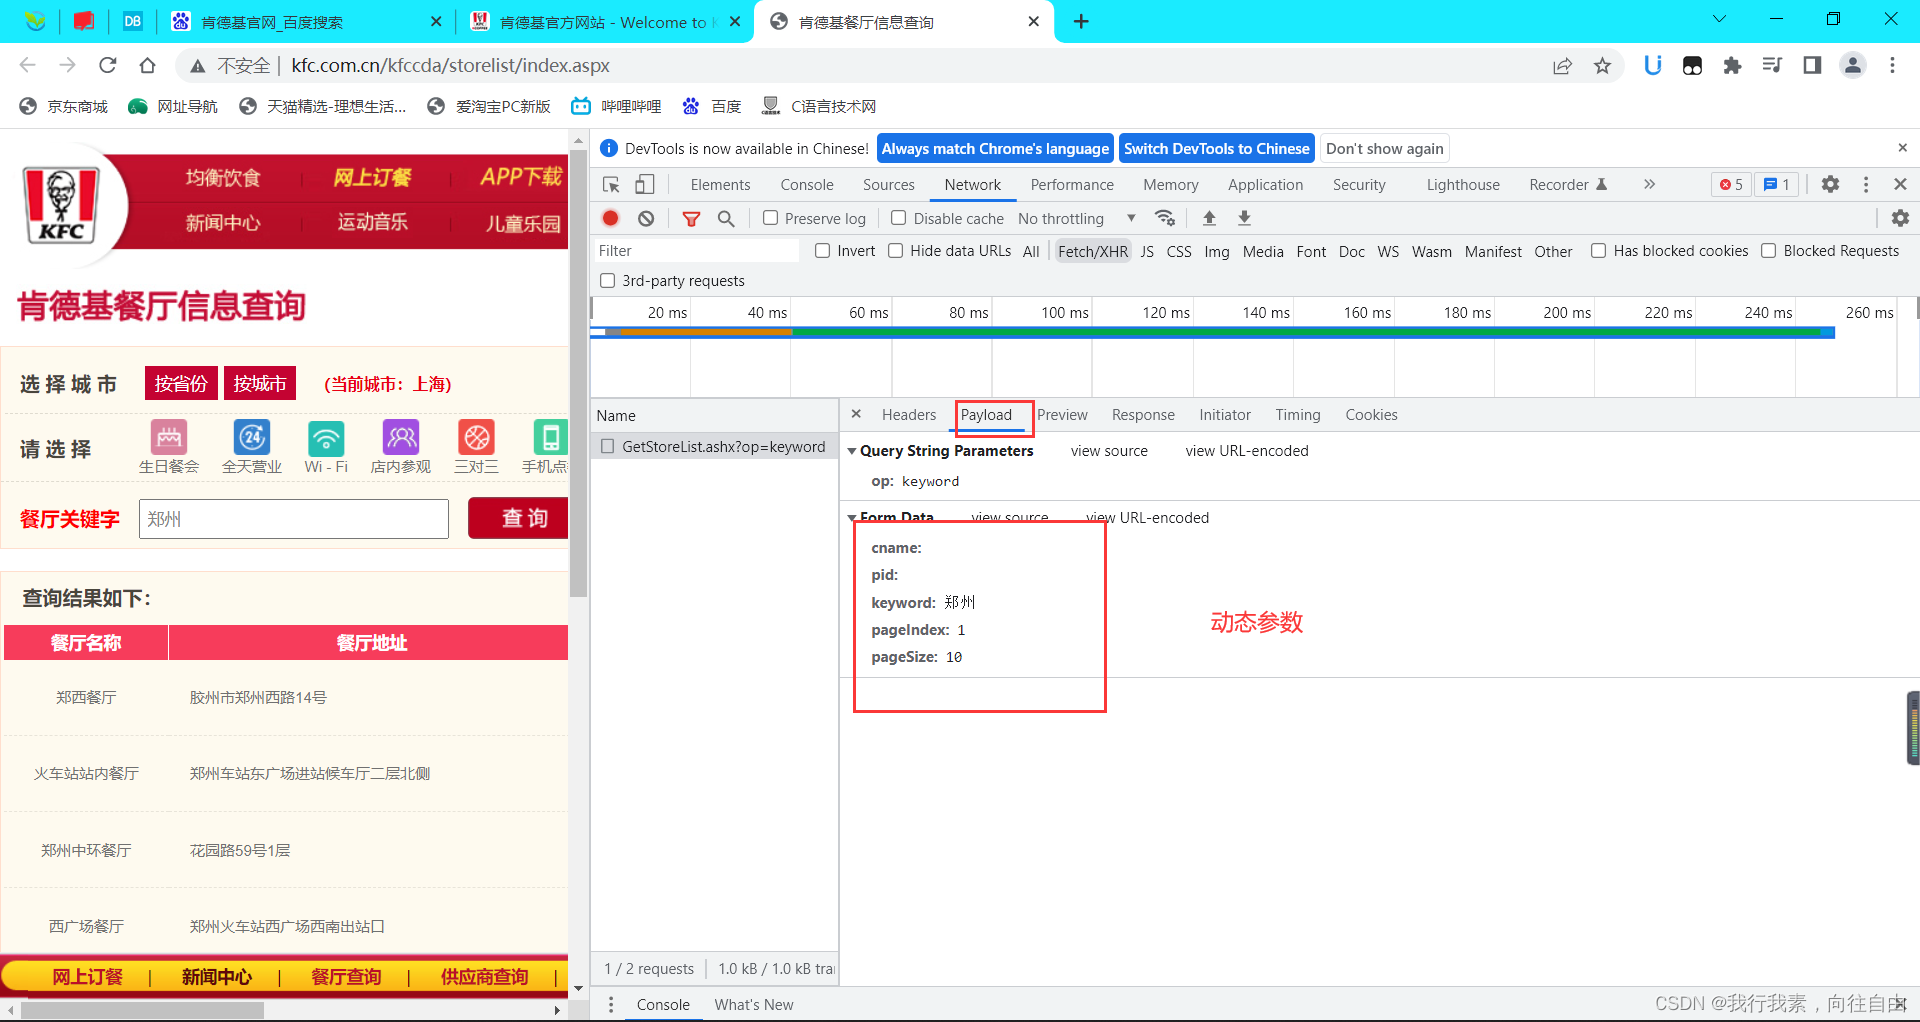Viewport: 1920px width, 1022px height.
Task: Click view source for Query String
Action: click(1109, 451)
